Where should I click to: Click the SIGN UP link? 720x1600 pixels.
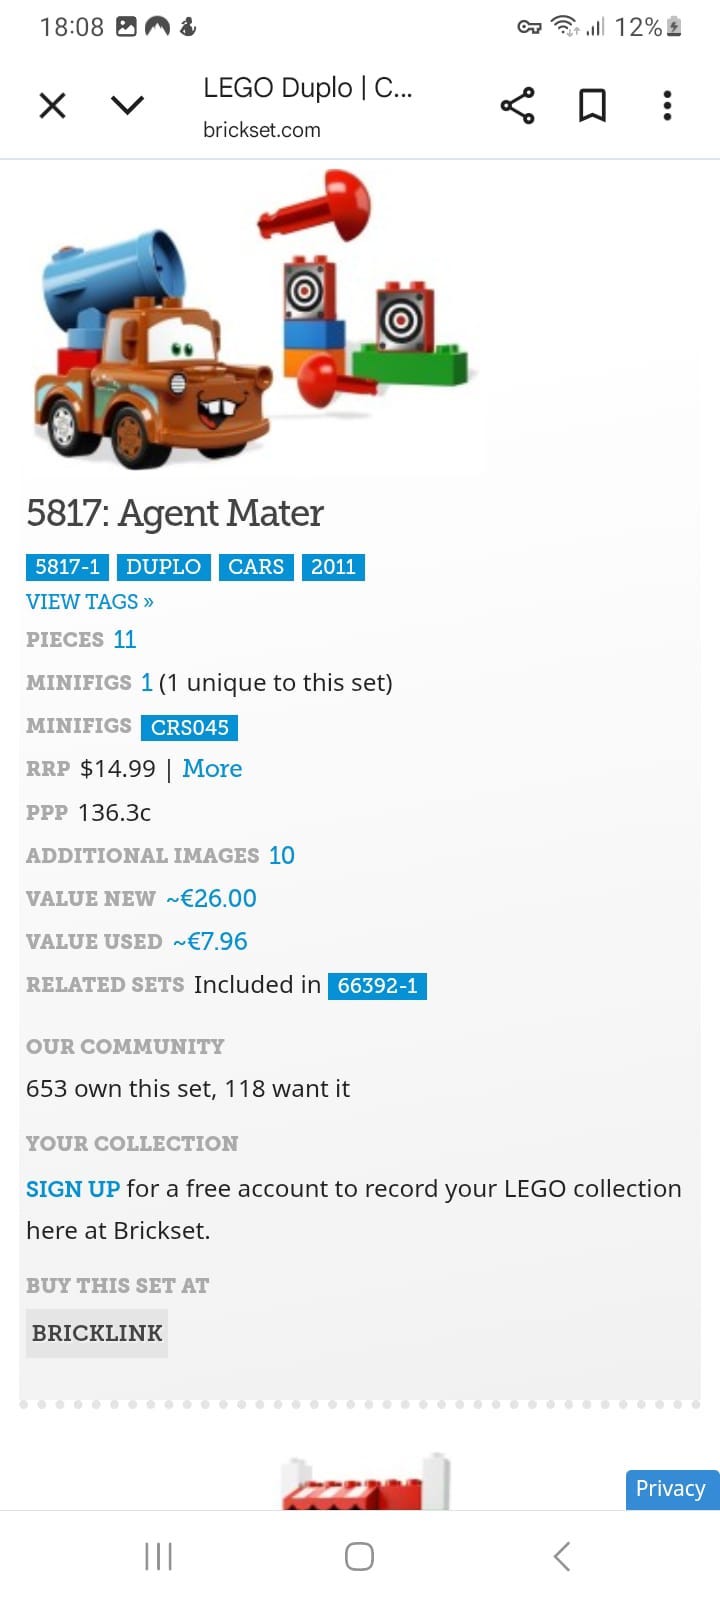tap(73, 1189)
